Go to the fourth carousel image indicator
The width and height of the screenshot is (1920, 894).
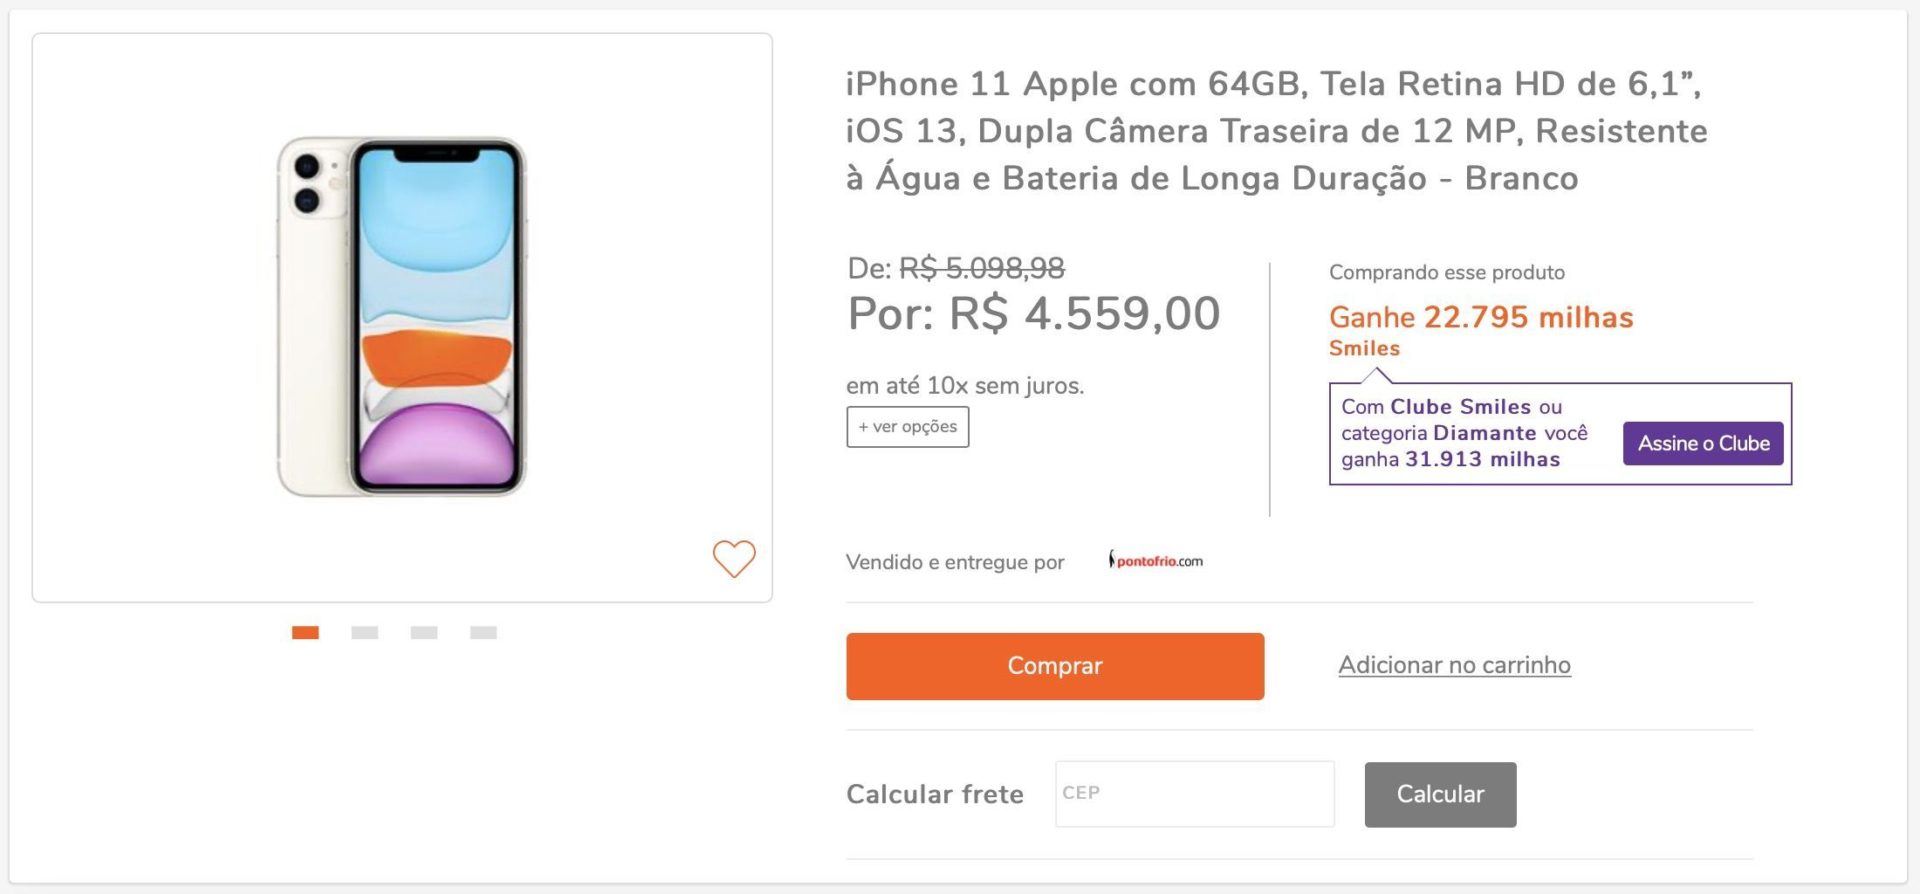pos(483,632)
